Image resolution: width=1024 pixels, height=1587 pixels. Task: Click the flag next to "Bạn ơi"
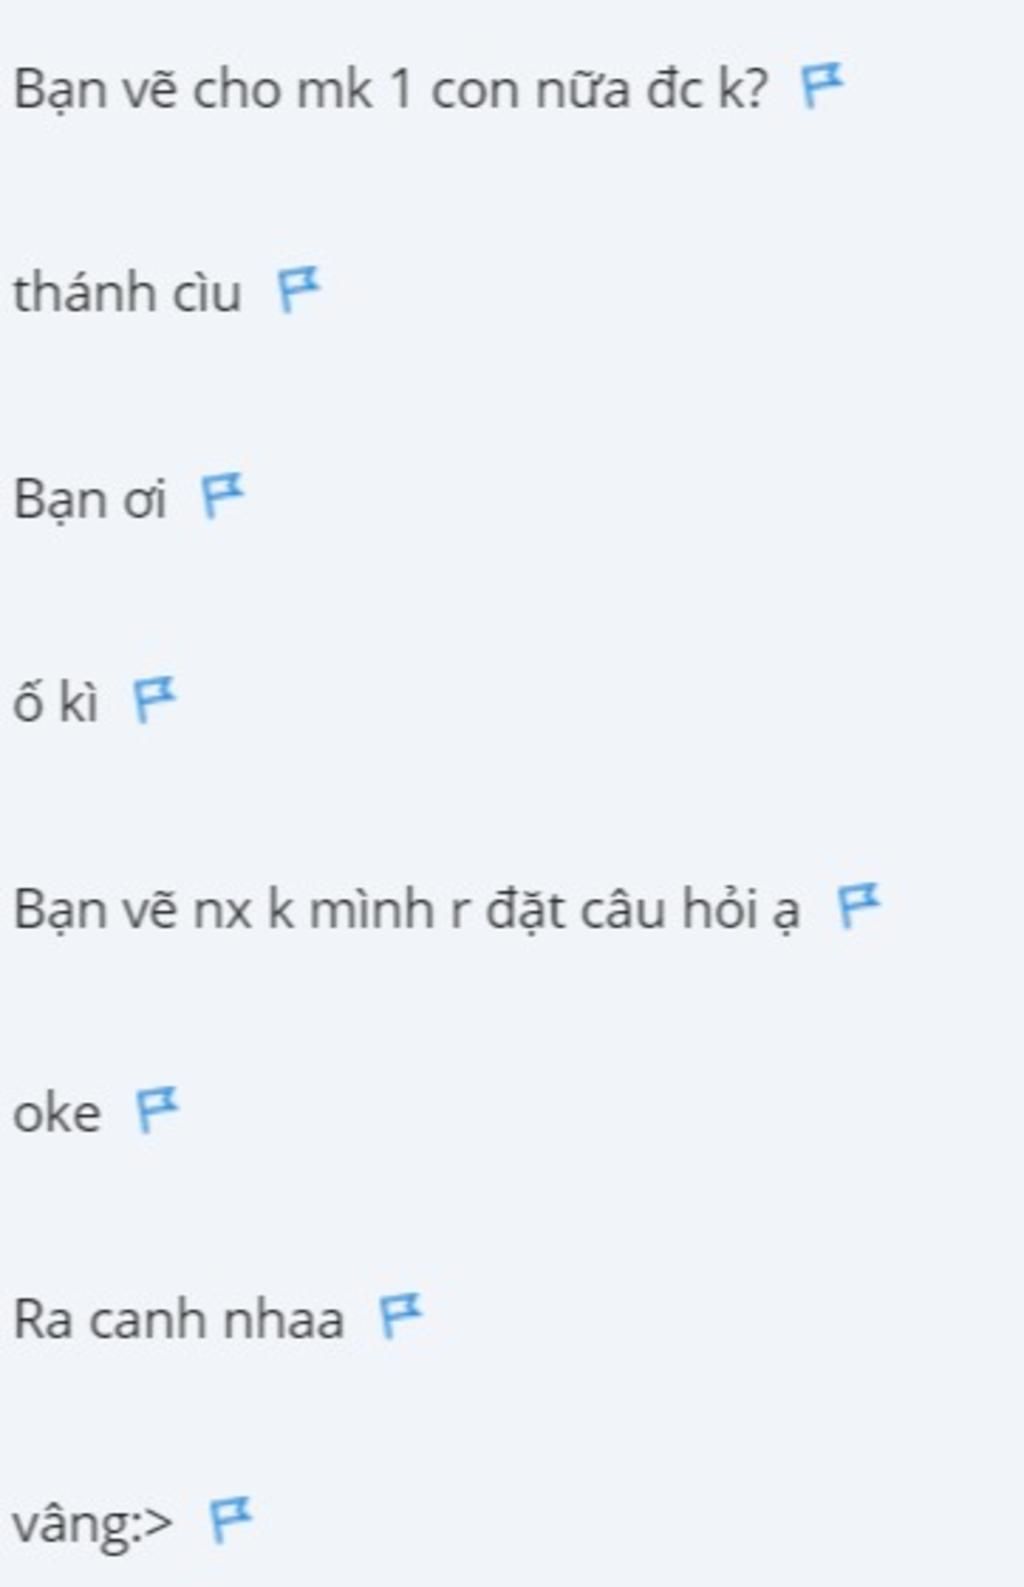click(222, 495)
